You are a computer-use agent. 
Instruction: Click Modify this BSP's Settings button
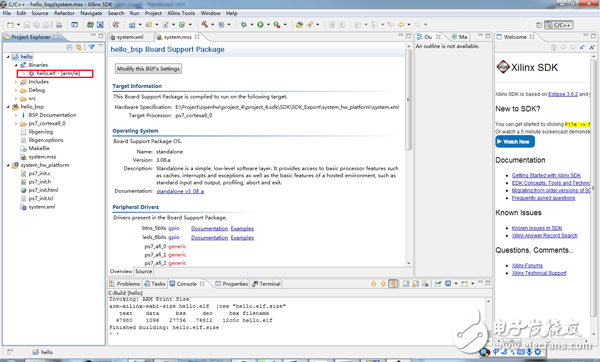pos(148,68)
